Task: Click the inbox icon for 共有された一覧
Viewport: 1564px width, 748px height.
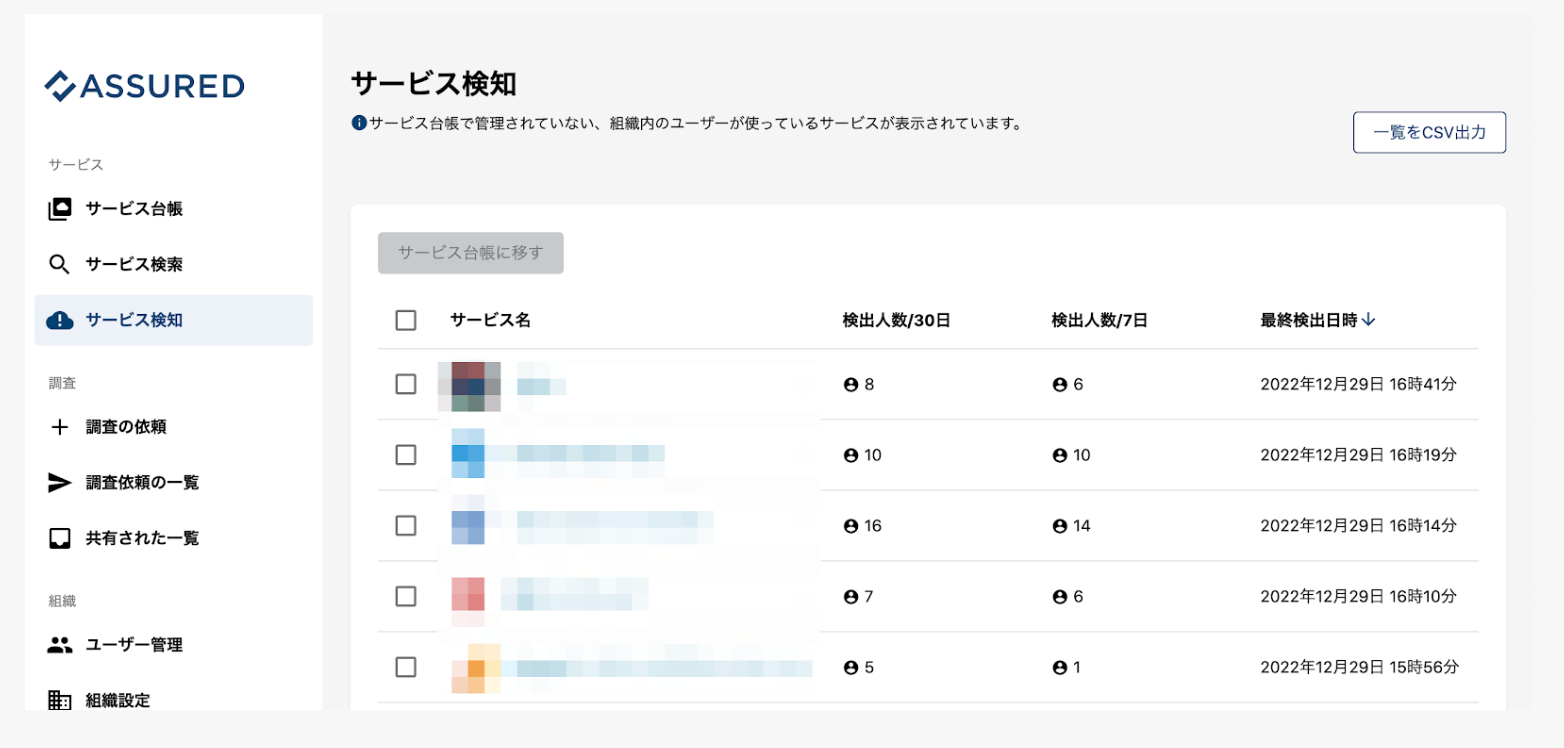Action: point(60,538)
